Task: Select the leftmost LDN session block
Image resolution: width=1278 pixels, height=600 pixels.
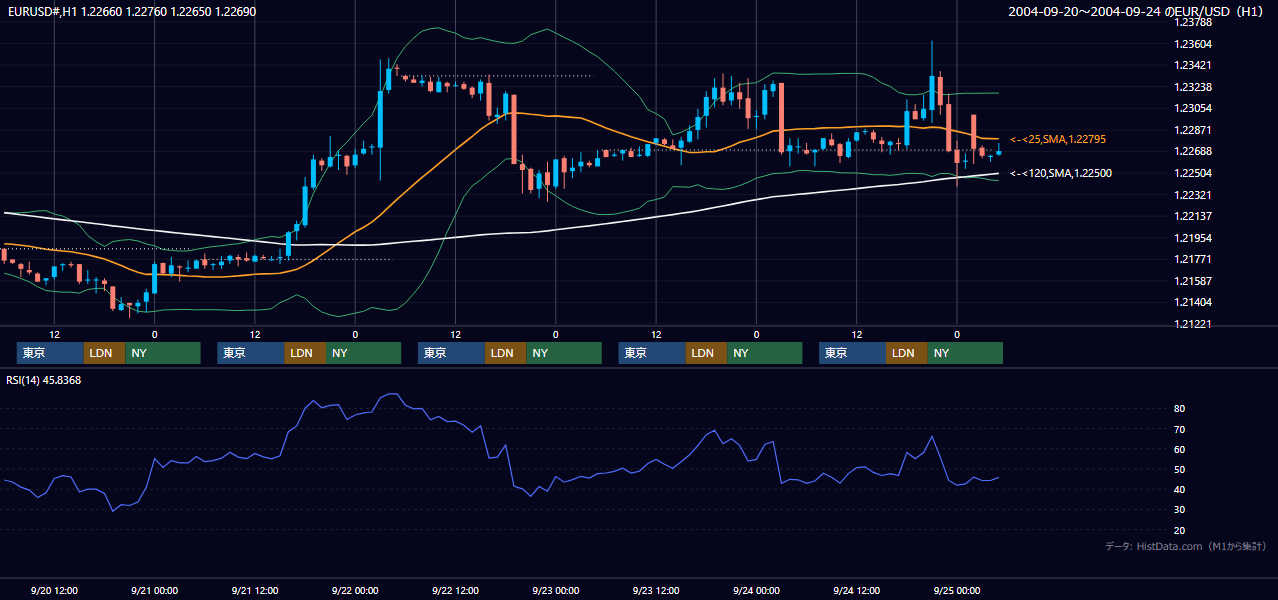Action: click(x=104, y=353)
